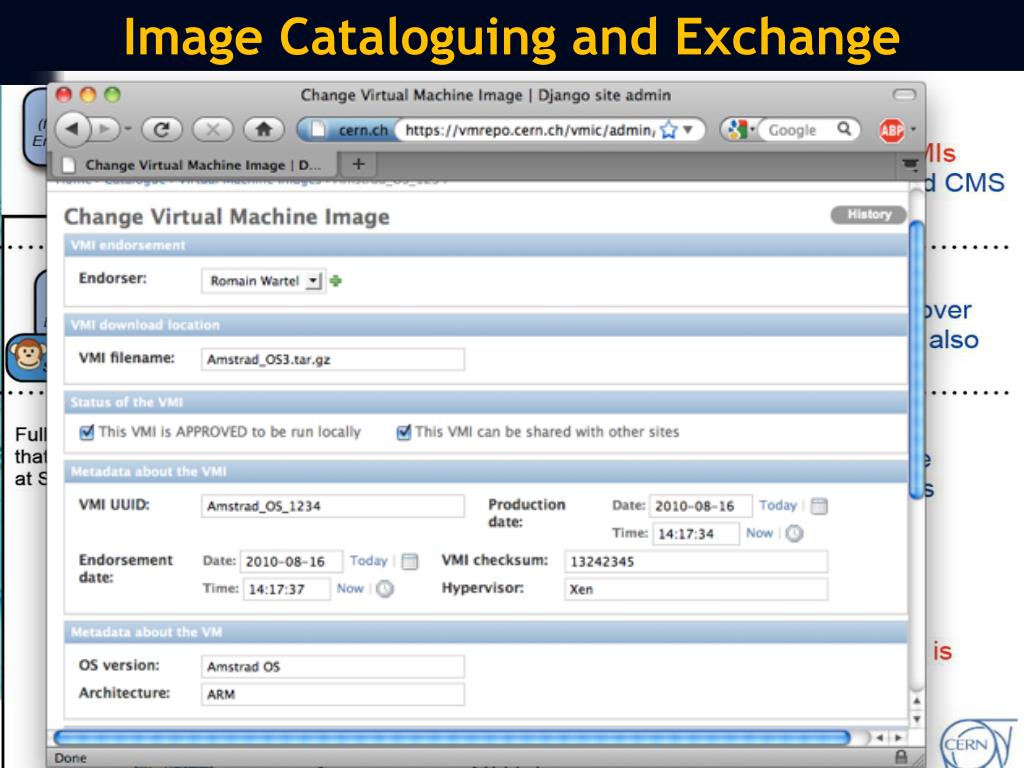1024x768 pixels.
Task: Click the 'Change Virtual Machine Image' page heading
Action: coord(227,216)
